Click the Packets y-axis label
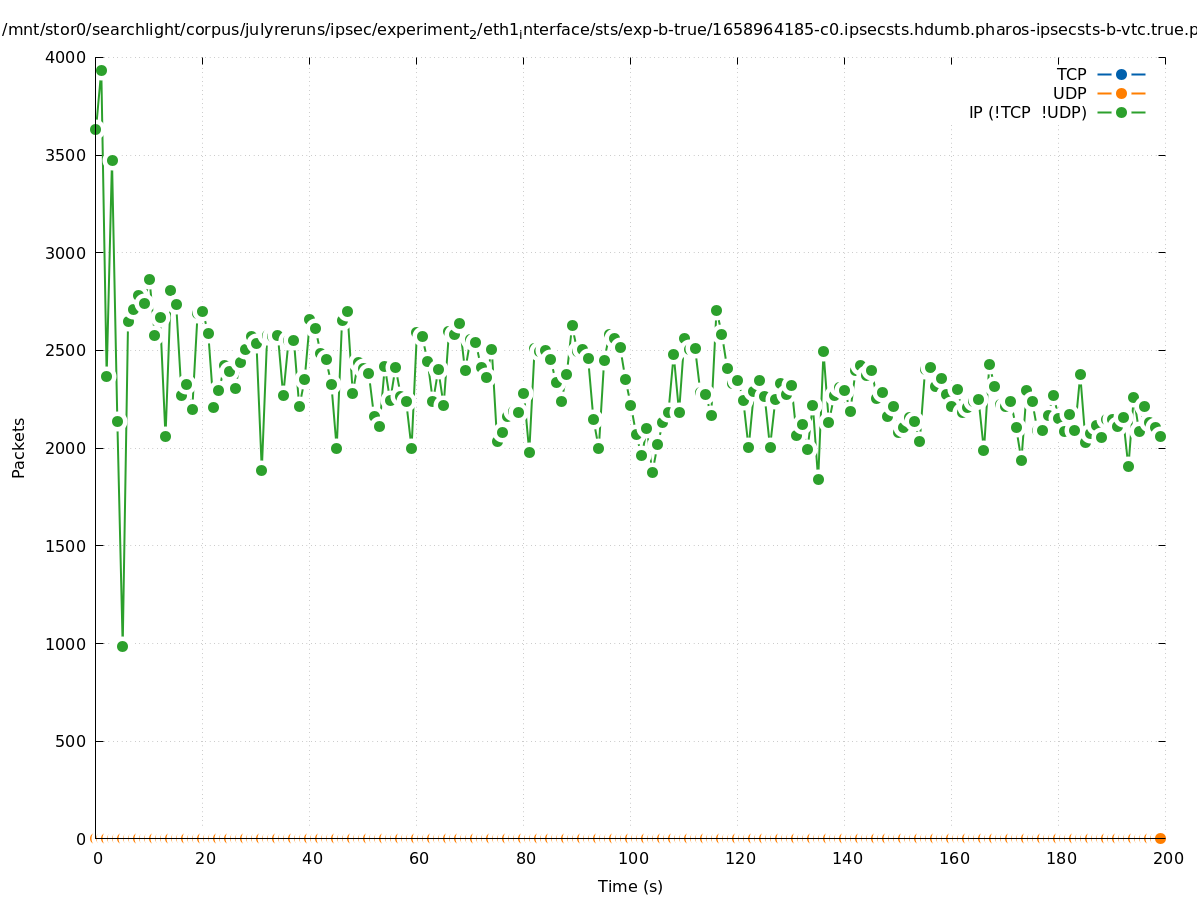Screen dimensions: 1197x900 (19, 447)
